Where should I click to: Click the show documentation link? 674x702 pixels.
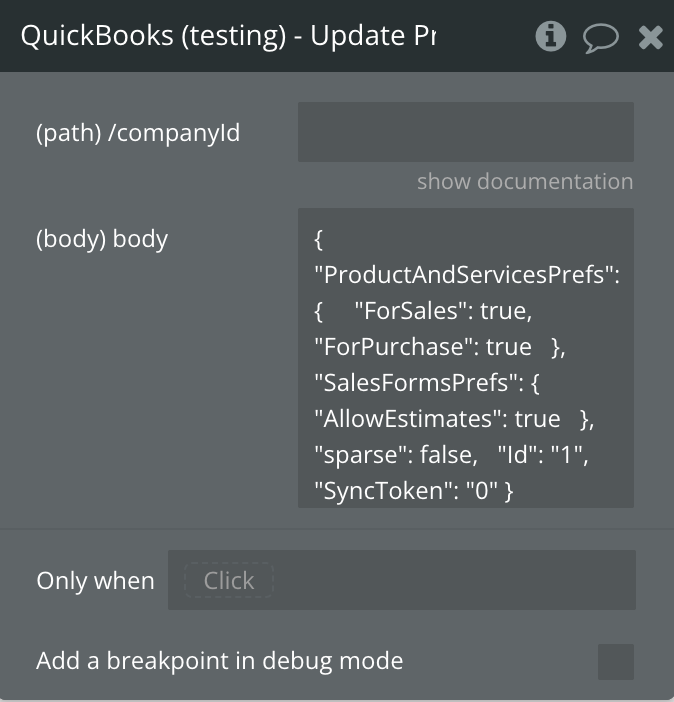(524, 182)
